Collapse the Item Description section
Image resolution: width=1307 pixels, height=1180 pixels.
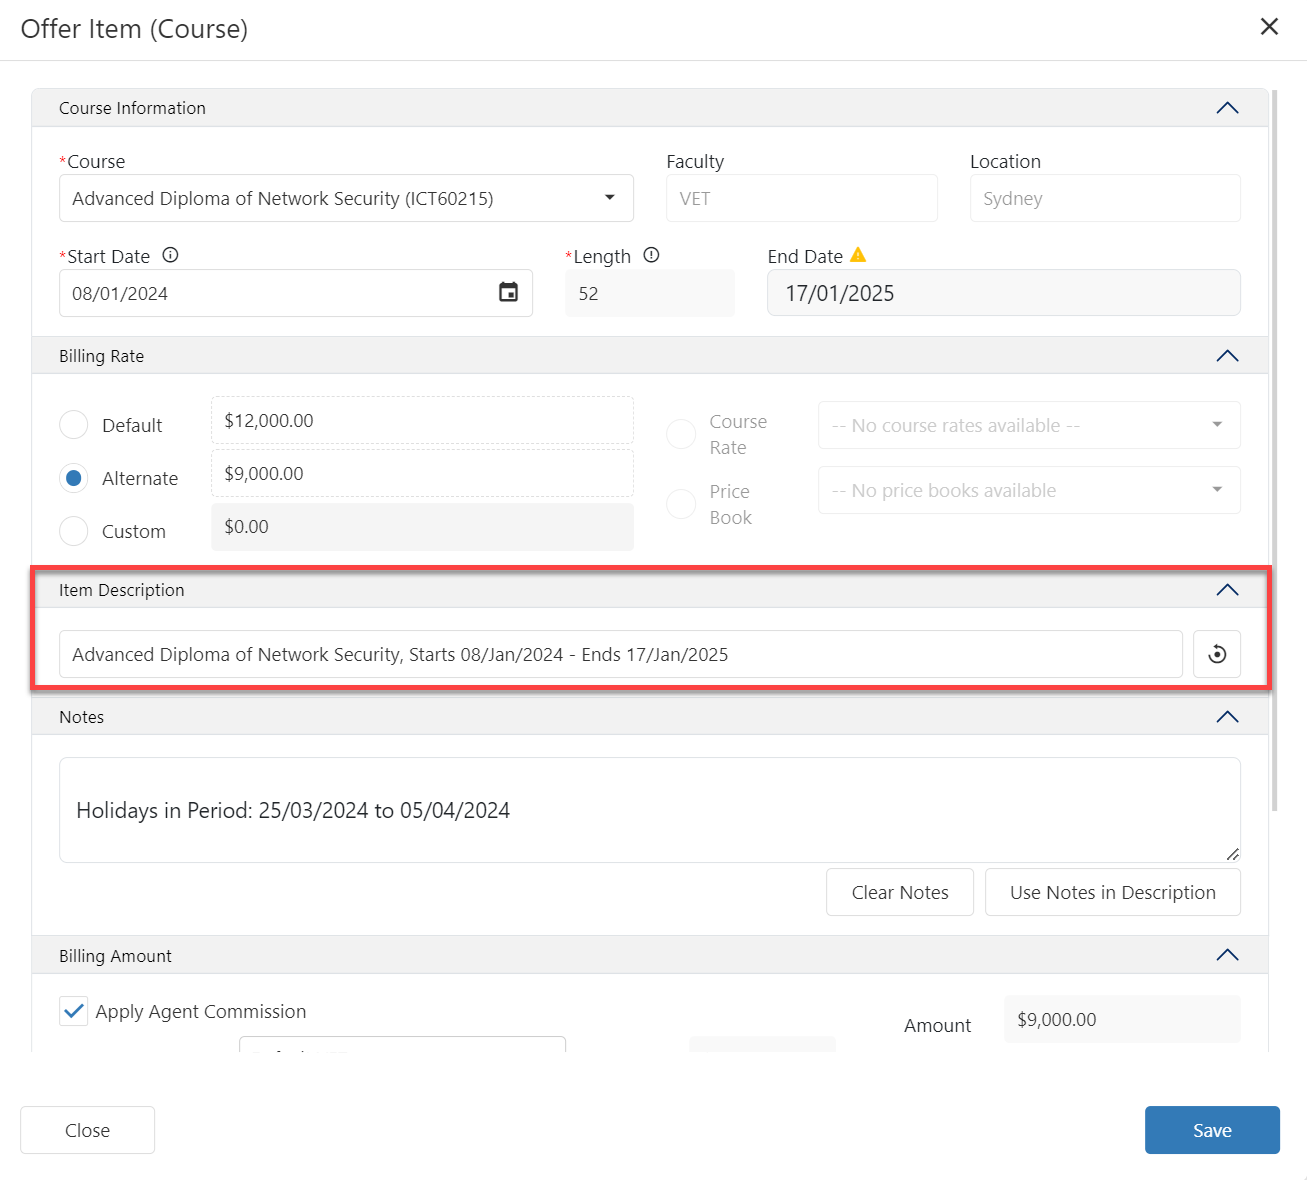coord(1227,590)
